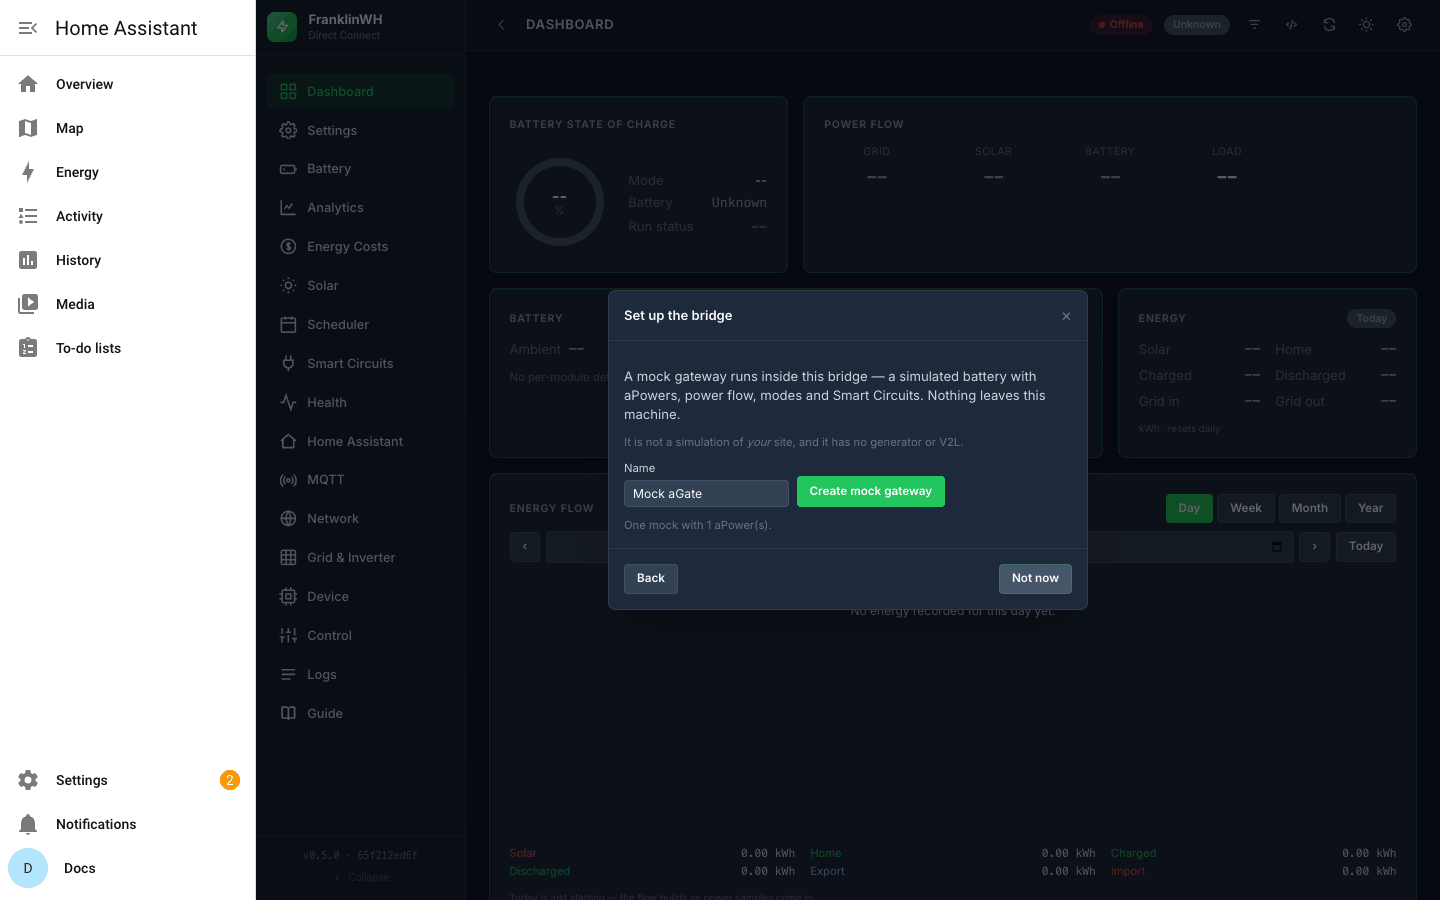Collapse the FranklinWH navigation panel

[361, 877]
